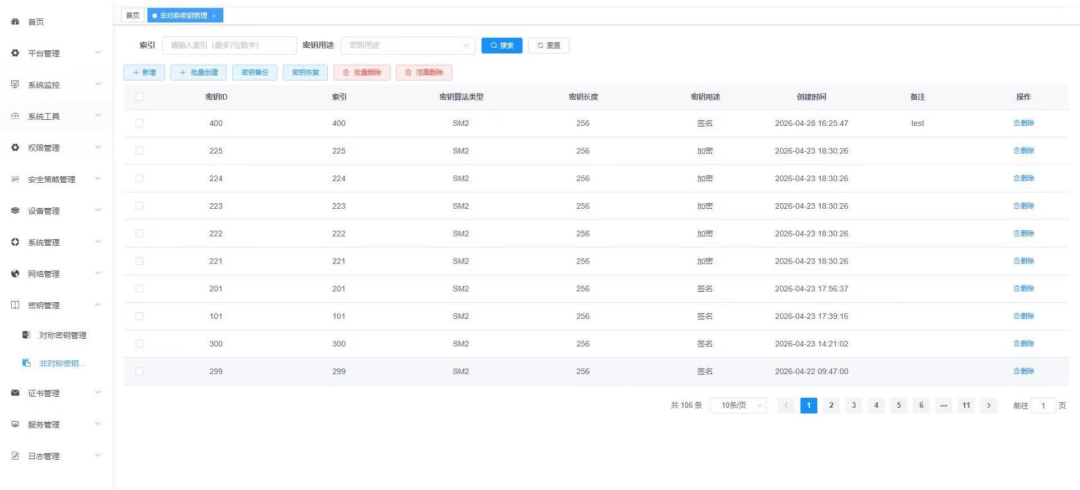
Task: Click timestamp 2026-04-22 09:47:00
Action: pos(811,371)
